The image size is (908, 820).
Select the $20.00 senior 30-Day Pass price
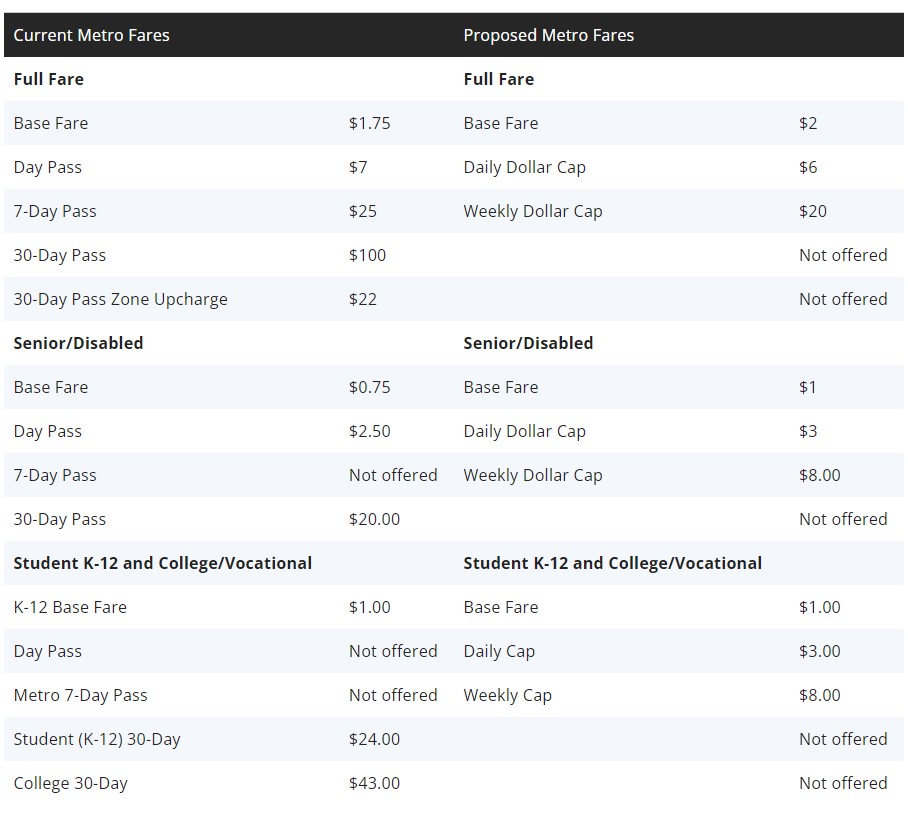coord(374,519)
